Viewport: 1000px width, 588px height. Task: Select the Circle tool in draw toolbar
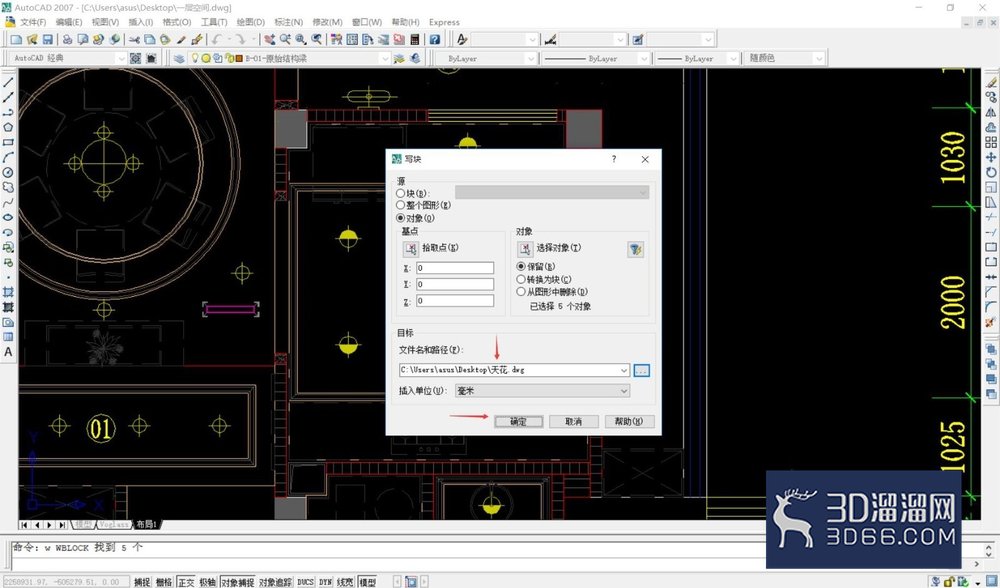[x=8, y=172]
